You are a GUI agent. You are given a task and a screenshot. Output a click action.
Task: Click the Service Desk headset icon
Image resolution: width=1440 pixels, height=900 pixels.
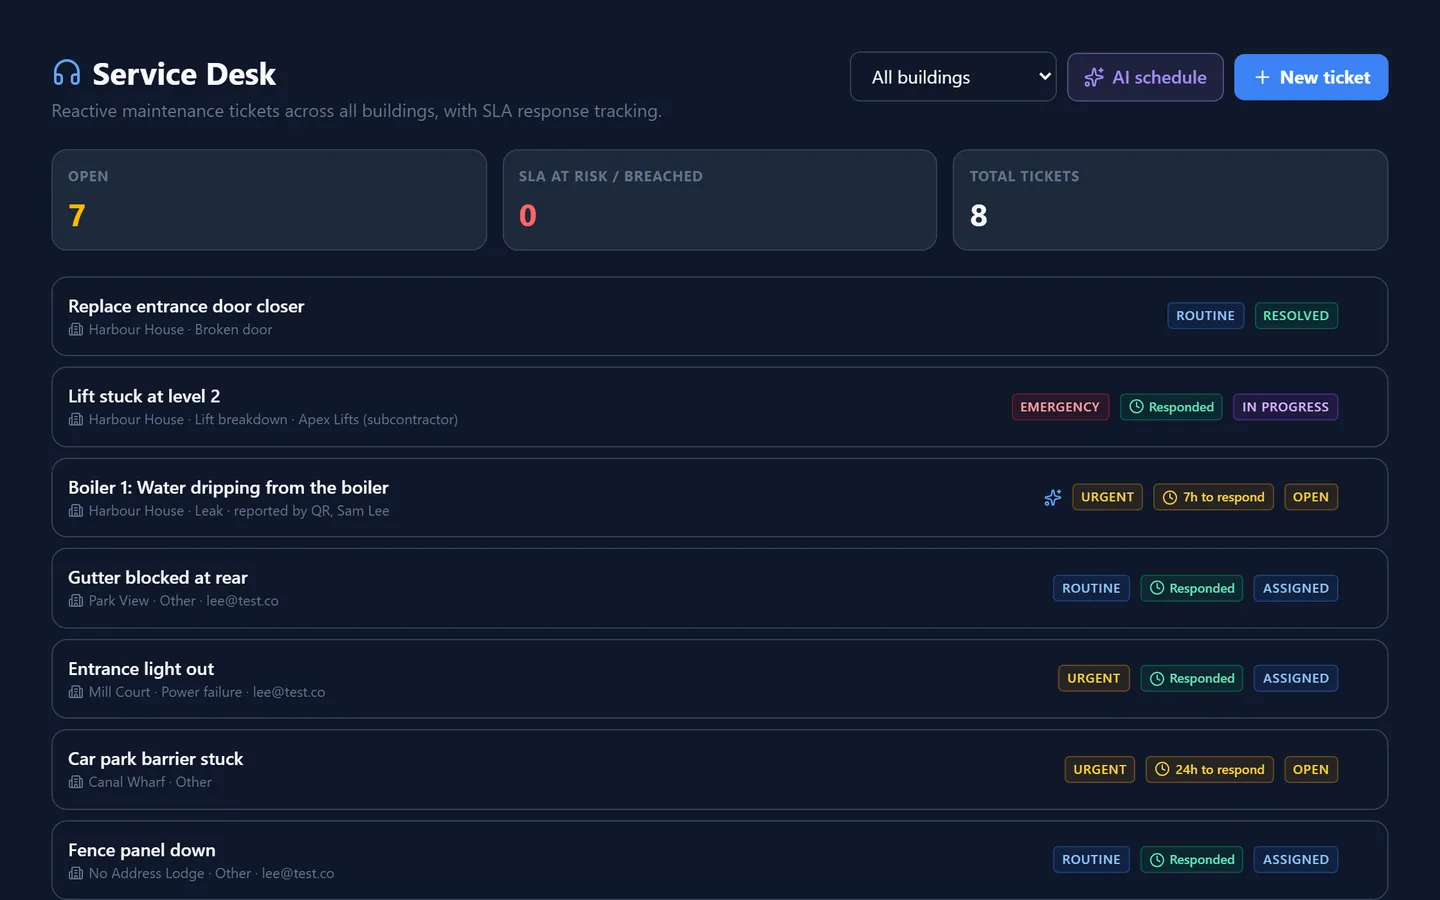[67, 73]
